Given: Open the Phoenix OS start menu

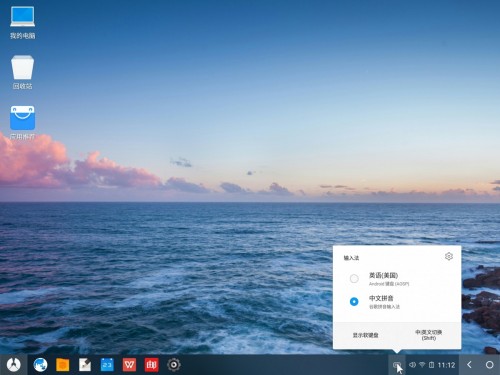Looking at the screenshot, I should point(14,365).
